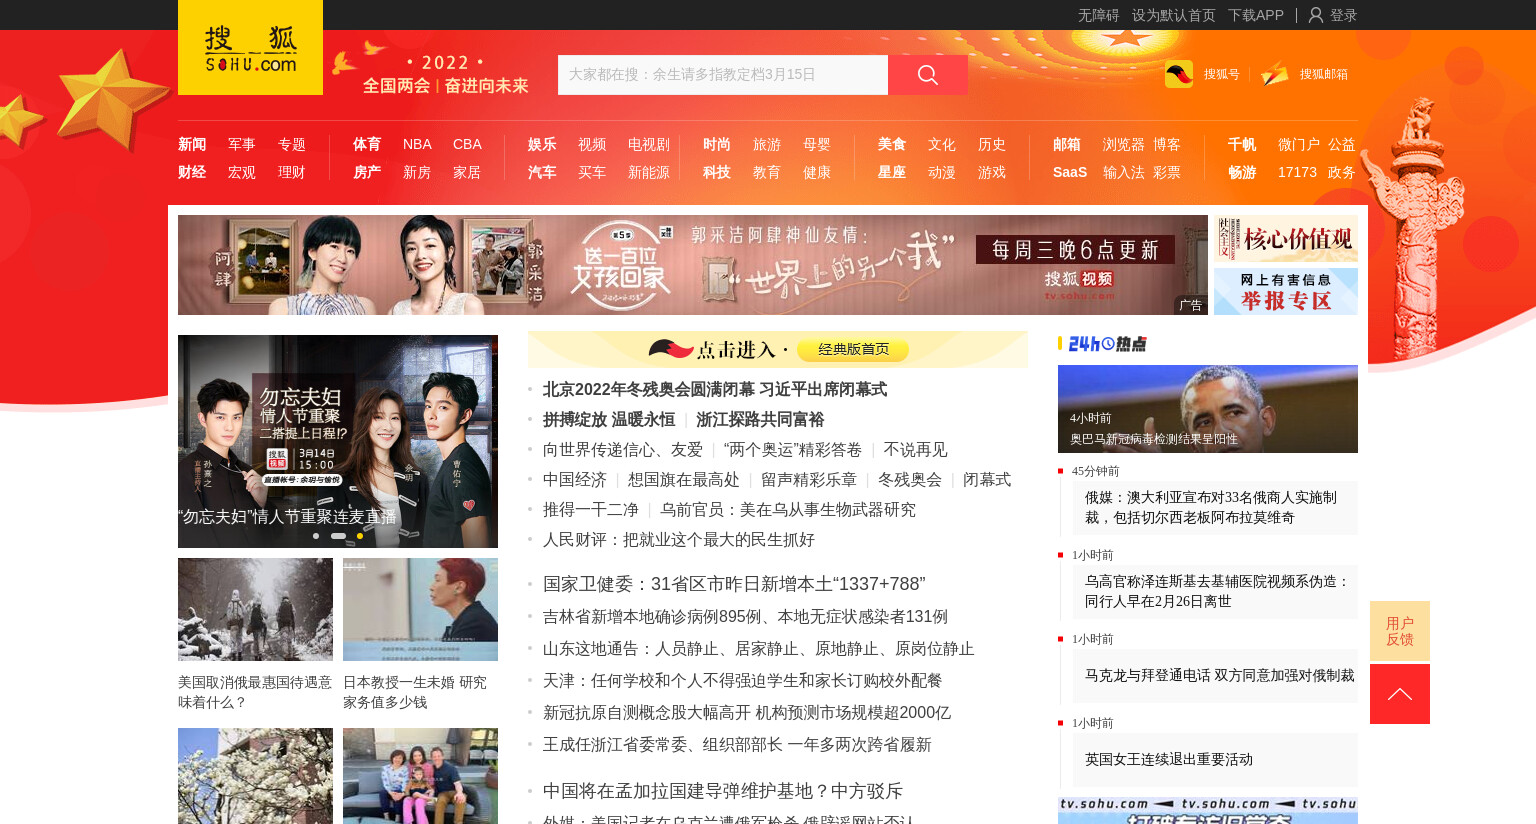Select second carousel dot indicator
This screenshot has height=824, width=1536.
coord(338,536)
